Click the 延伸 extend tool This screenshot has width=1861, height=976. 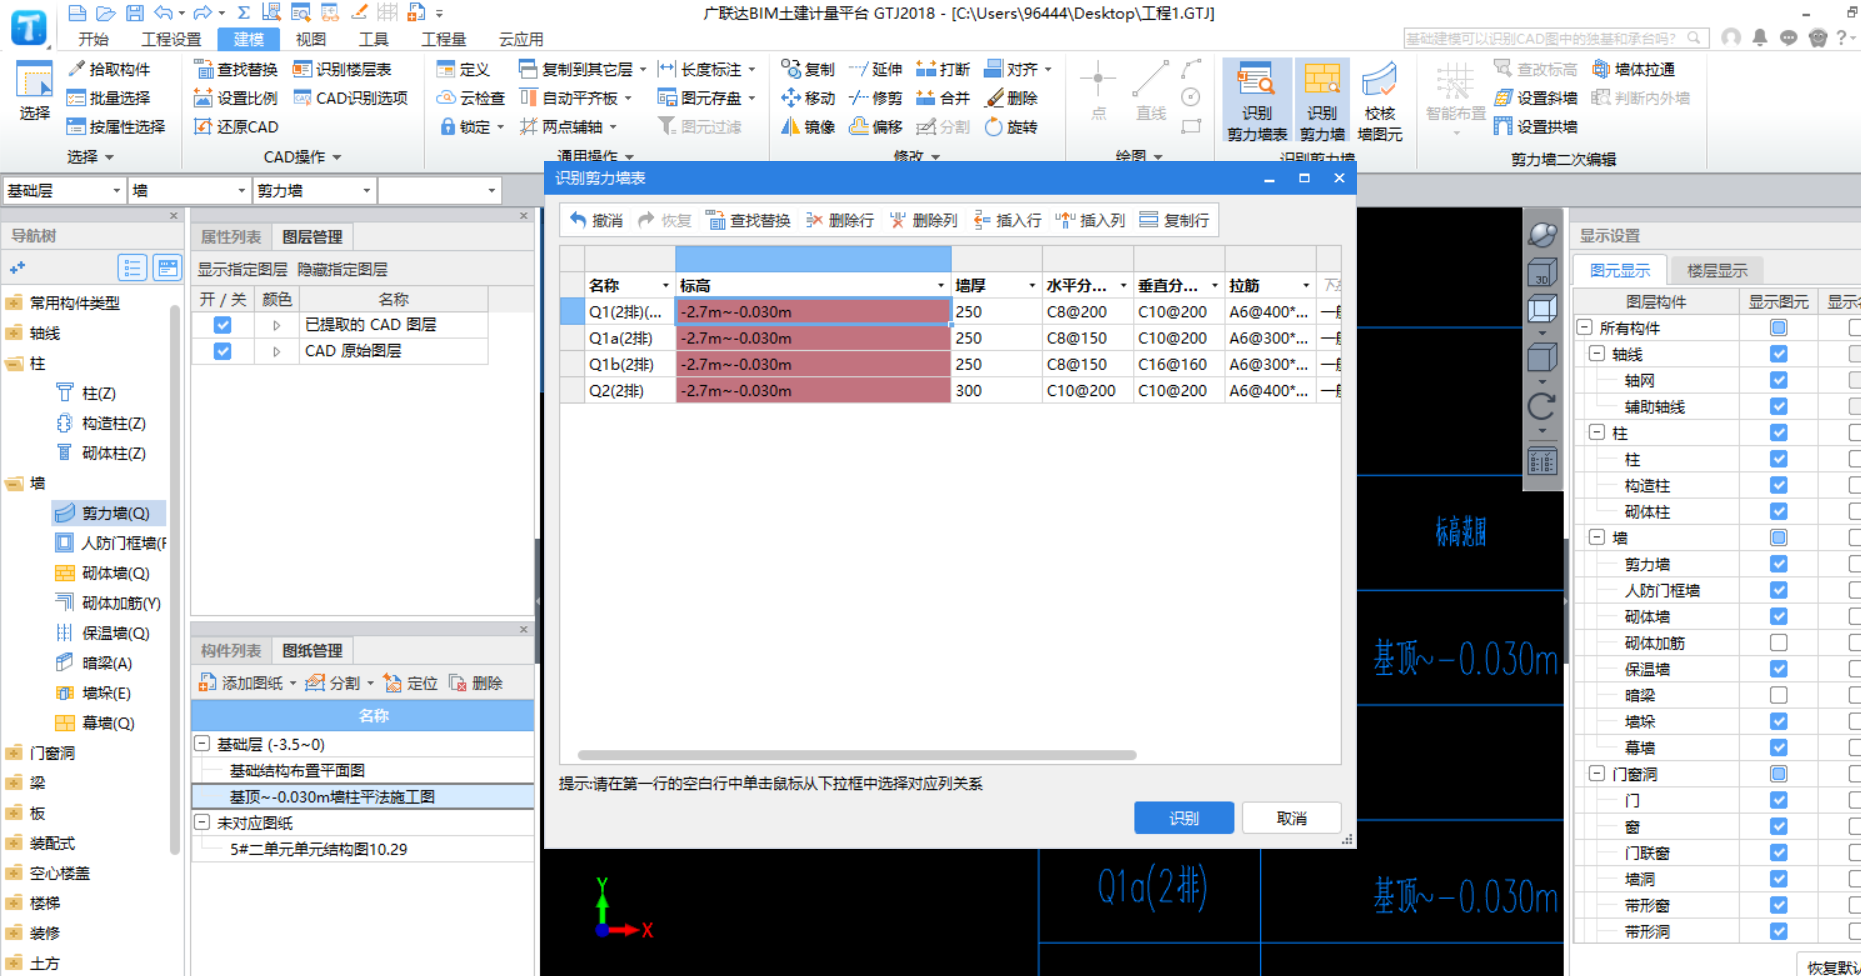875,69
